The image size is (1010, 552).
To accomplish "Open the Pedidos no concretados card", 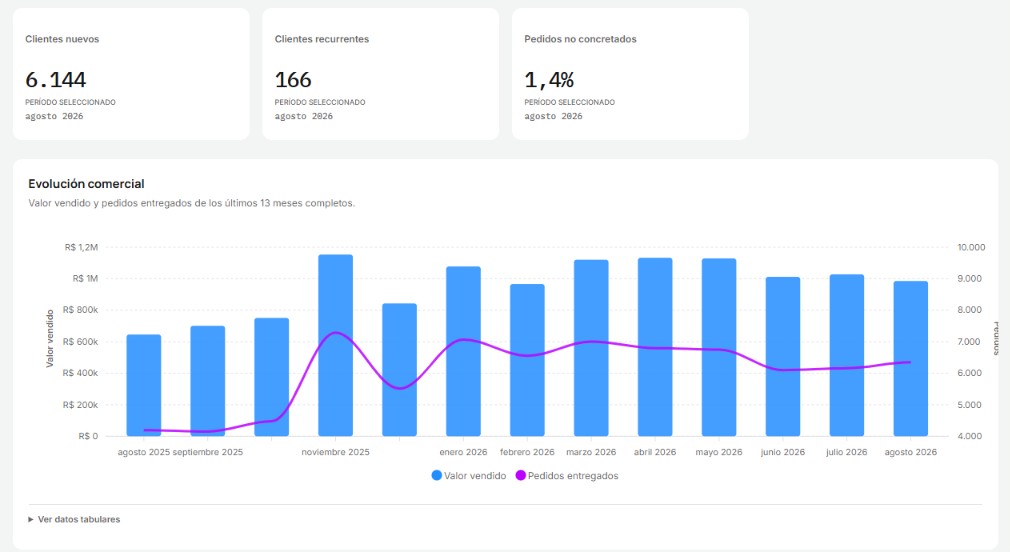I will tap(630, 74).
